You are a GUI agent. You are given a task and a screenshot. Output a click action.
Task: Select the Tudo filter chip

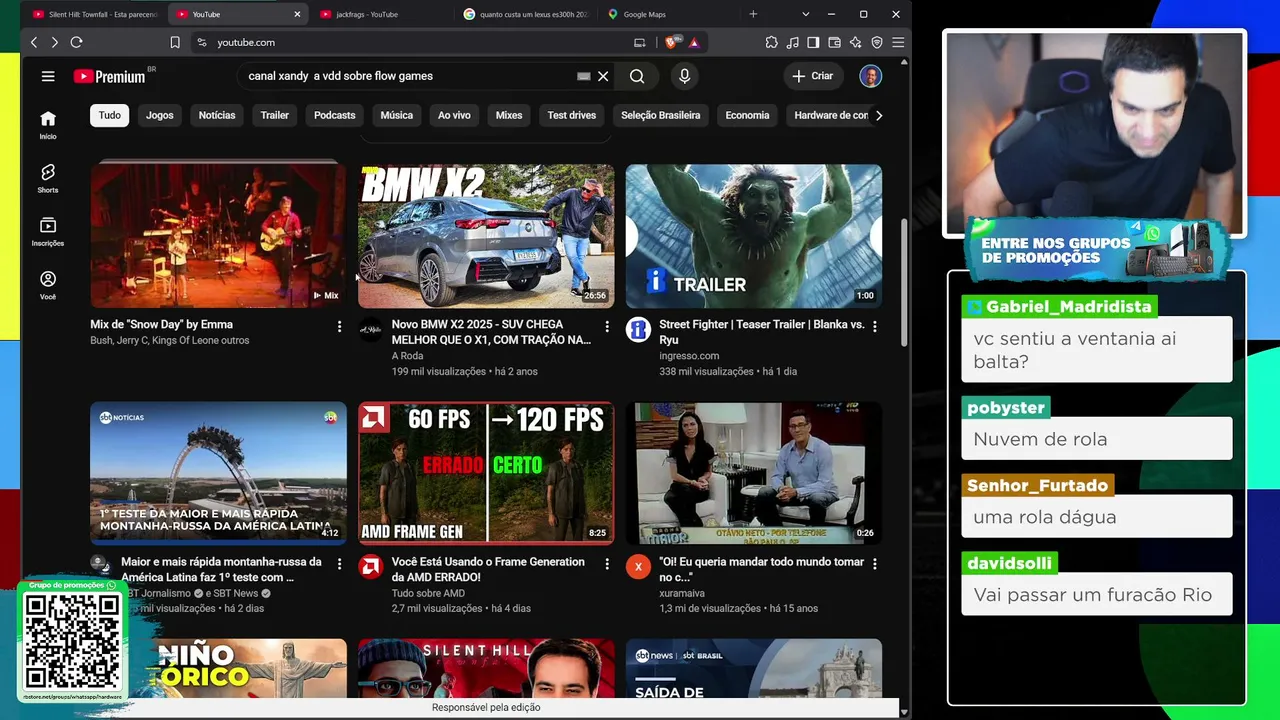point(110,115)
